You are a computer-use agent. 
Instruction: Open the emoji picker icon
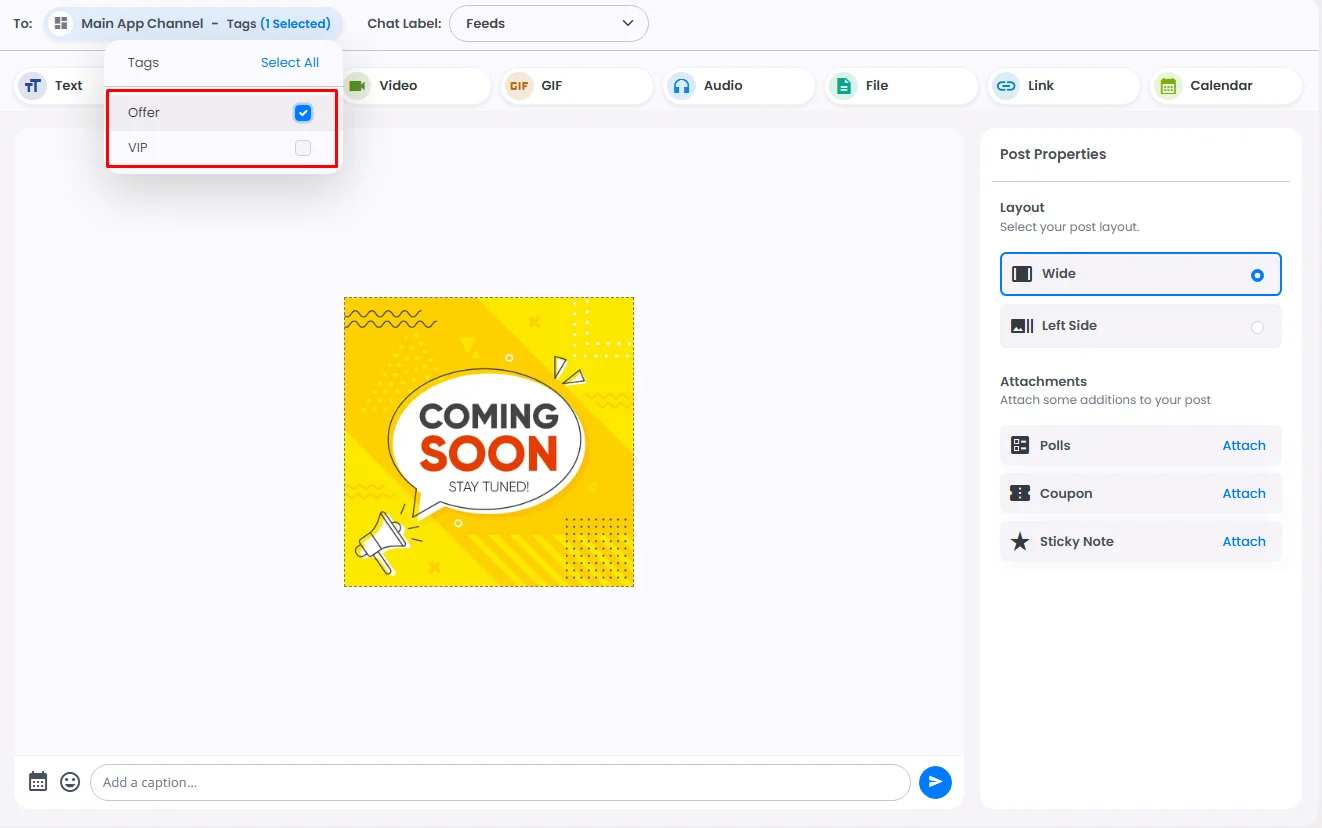point(70,782)
